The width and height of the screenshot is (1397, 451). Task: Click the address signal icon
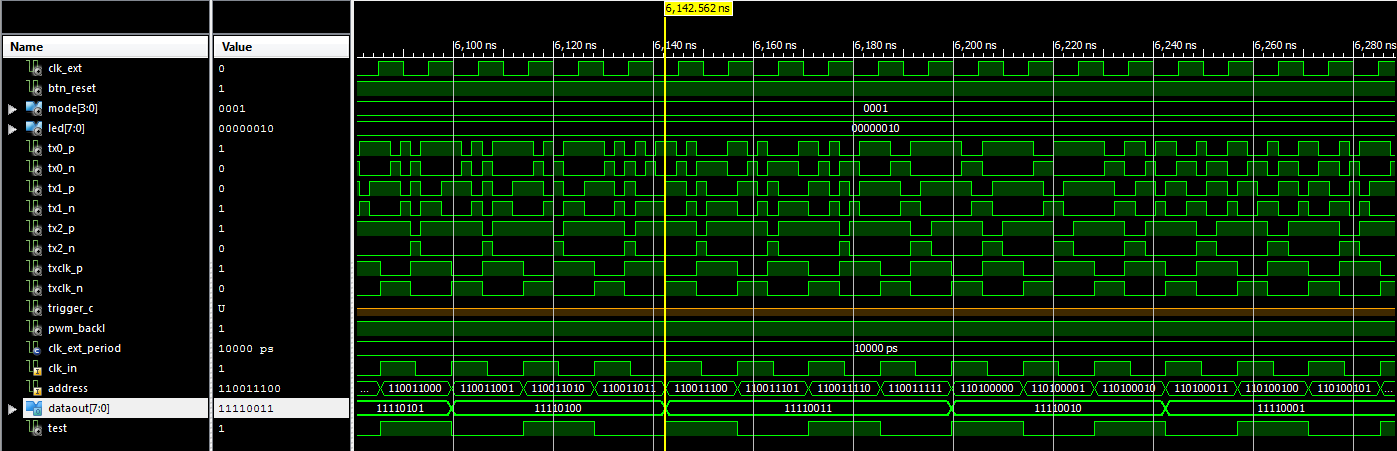pos(34,388)
